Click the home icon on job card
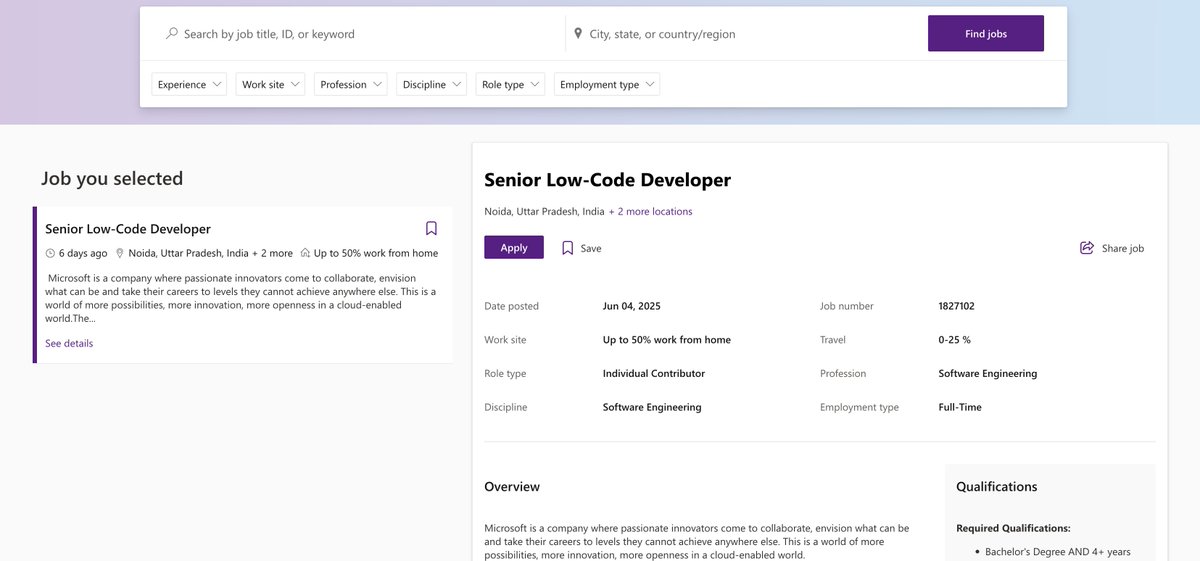The image size is (1200, 561). 305,253
